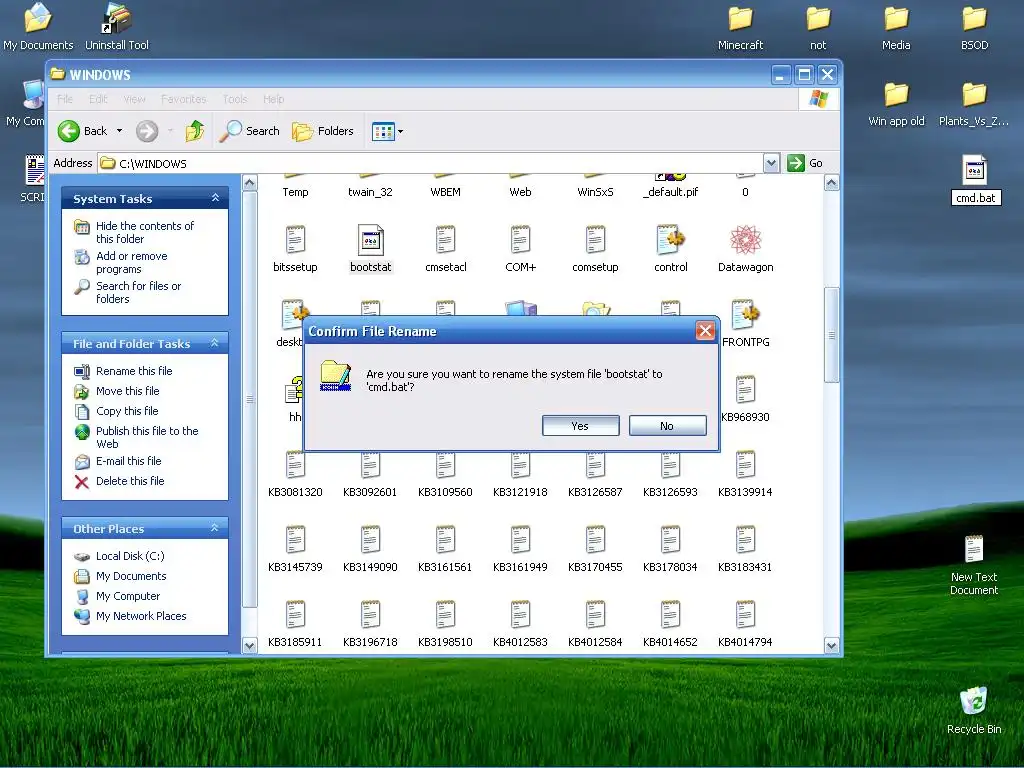Confirm rename by clicking Yes
Image resolution: width=1024 pixels, height=768 pixels.
581,426
